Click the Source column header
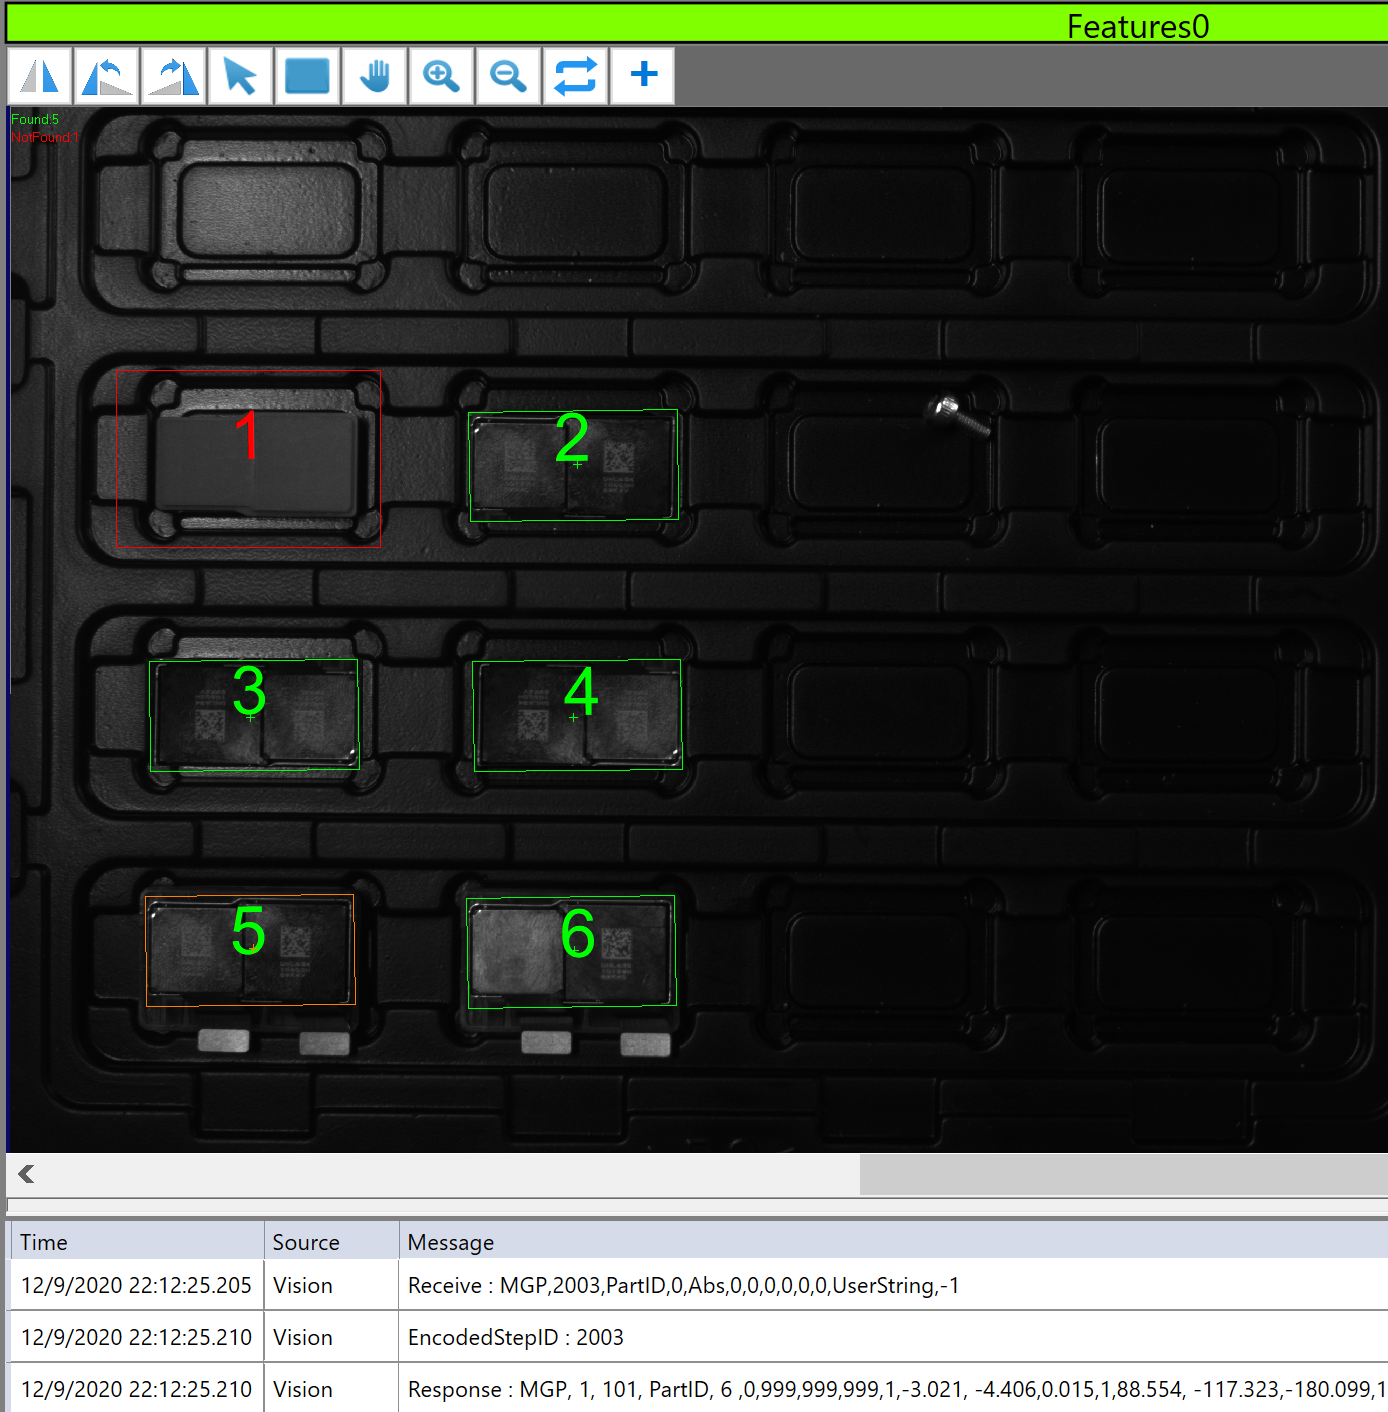1388x1412 pixels. pyautogui.click(x=306, y=1242)
